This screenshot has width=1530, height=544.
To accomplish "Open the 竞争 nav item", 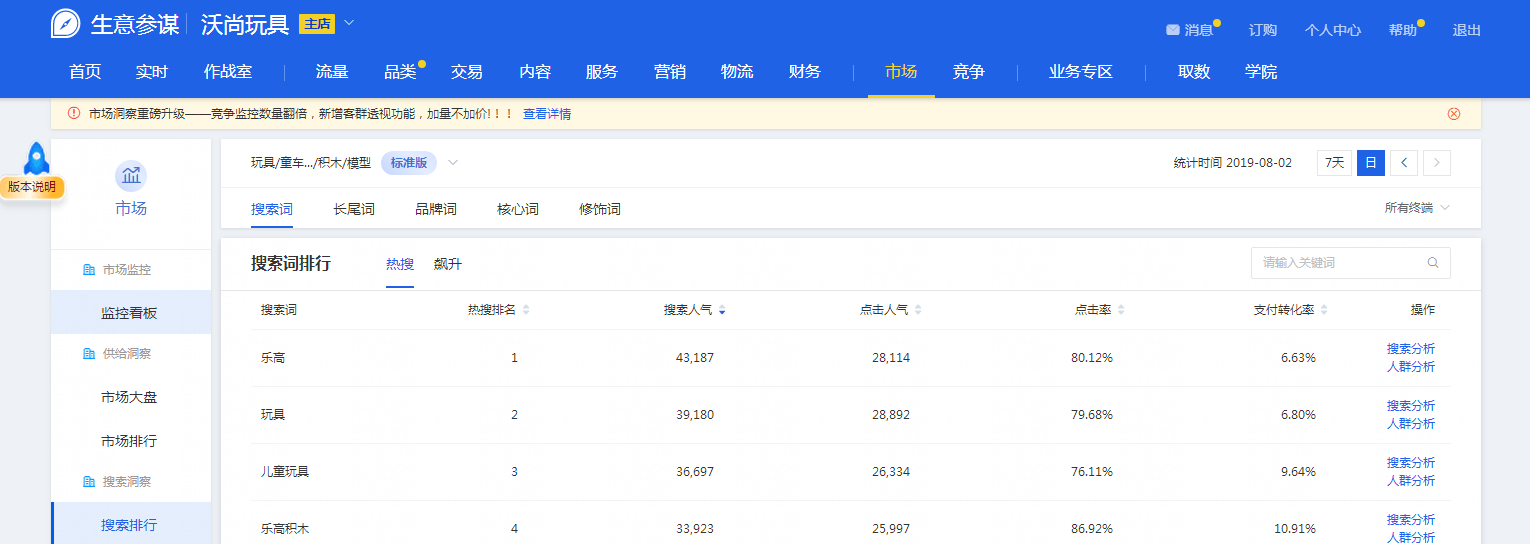I will (x=969, y=72).
